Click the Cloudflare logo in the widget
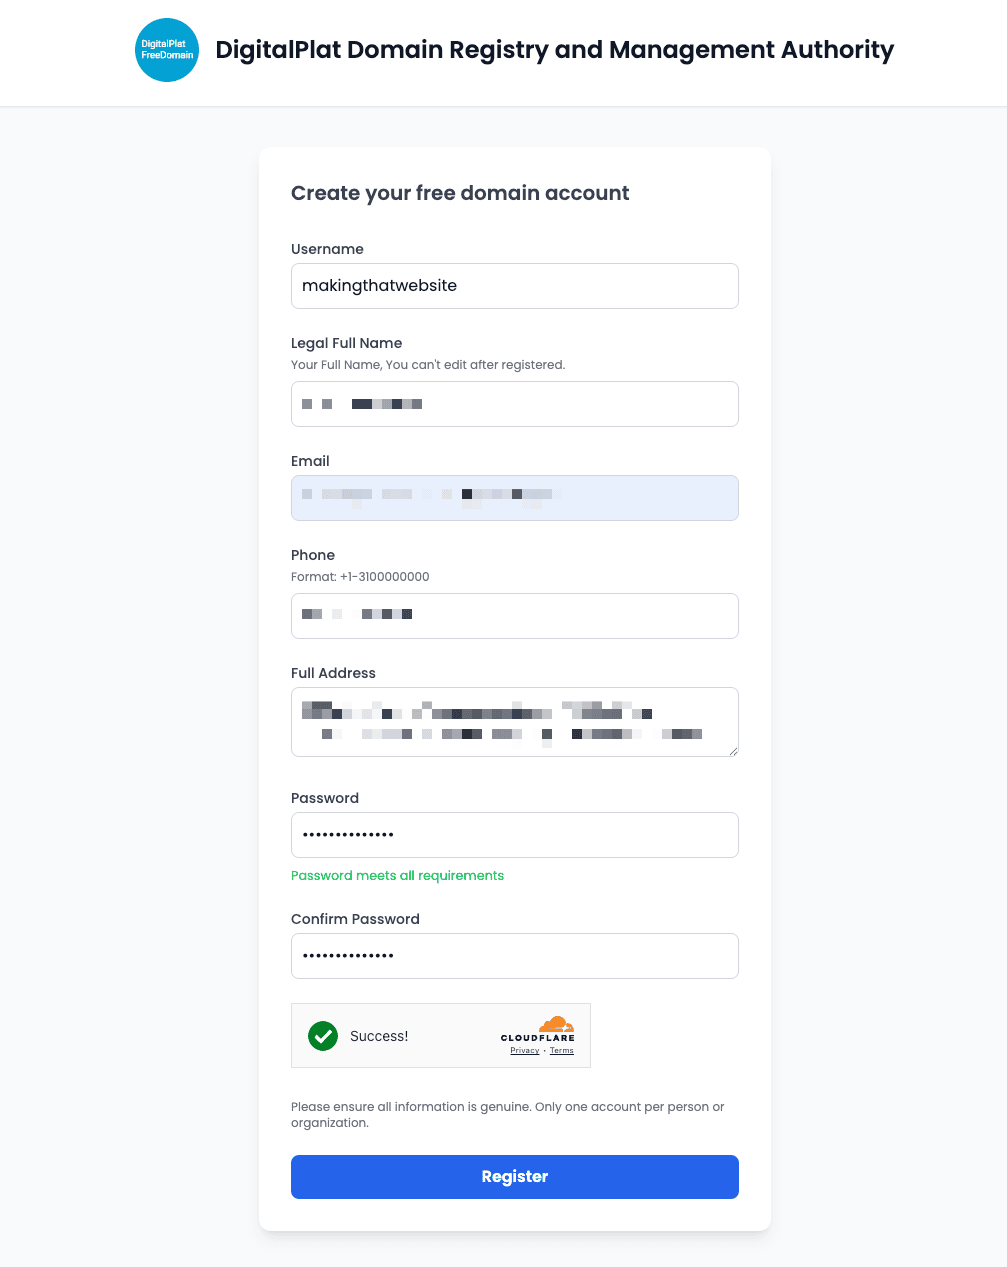Image resolution: width=1007 pixels, height=1267 pixels. coord(539,1029)
